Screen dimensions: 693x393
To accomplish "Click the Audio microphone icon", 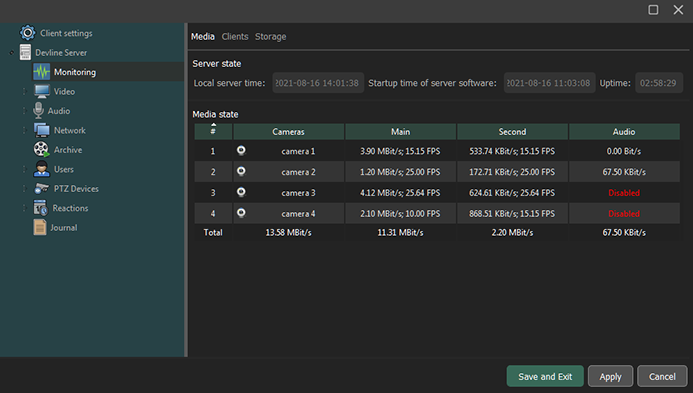I will [x=38, y=111].
